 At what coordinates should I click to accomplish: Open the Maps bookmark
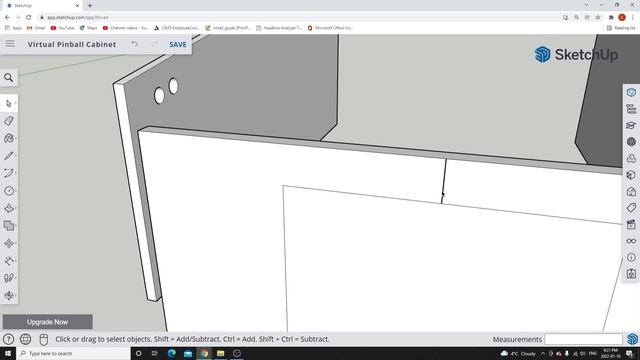[88, 28]
